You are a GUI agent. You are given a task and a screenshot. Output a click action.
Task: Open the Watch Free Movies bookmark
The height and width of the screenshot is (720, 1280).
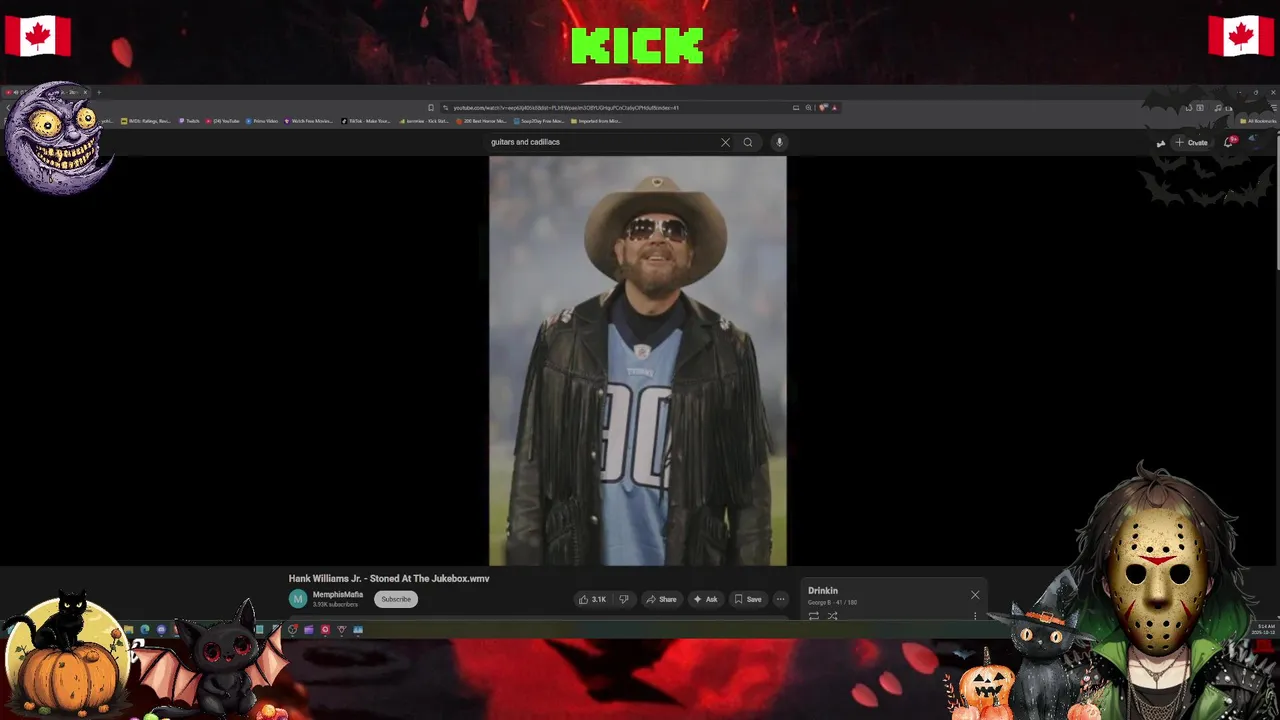tap(309, 121)
